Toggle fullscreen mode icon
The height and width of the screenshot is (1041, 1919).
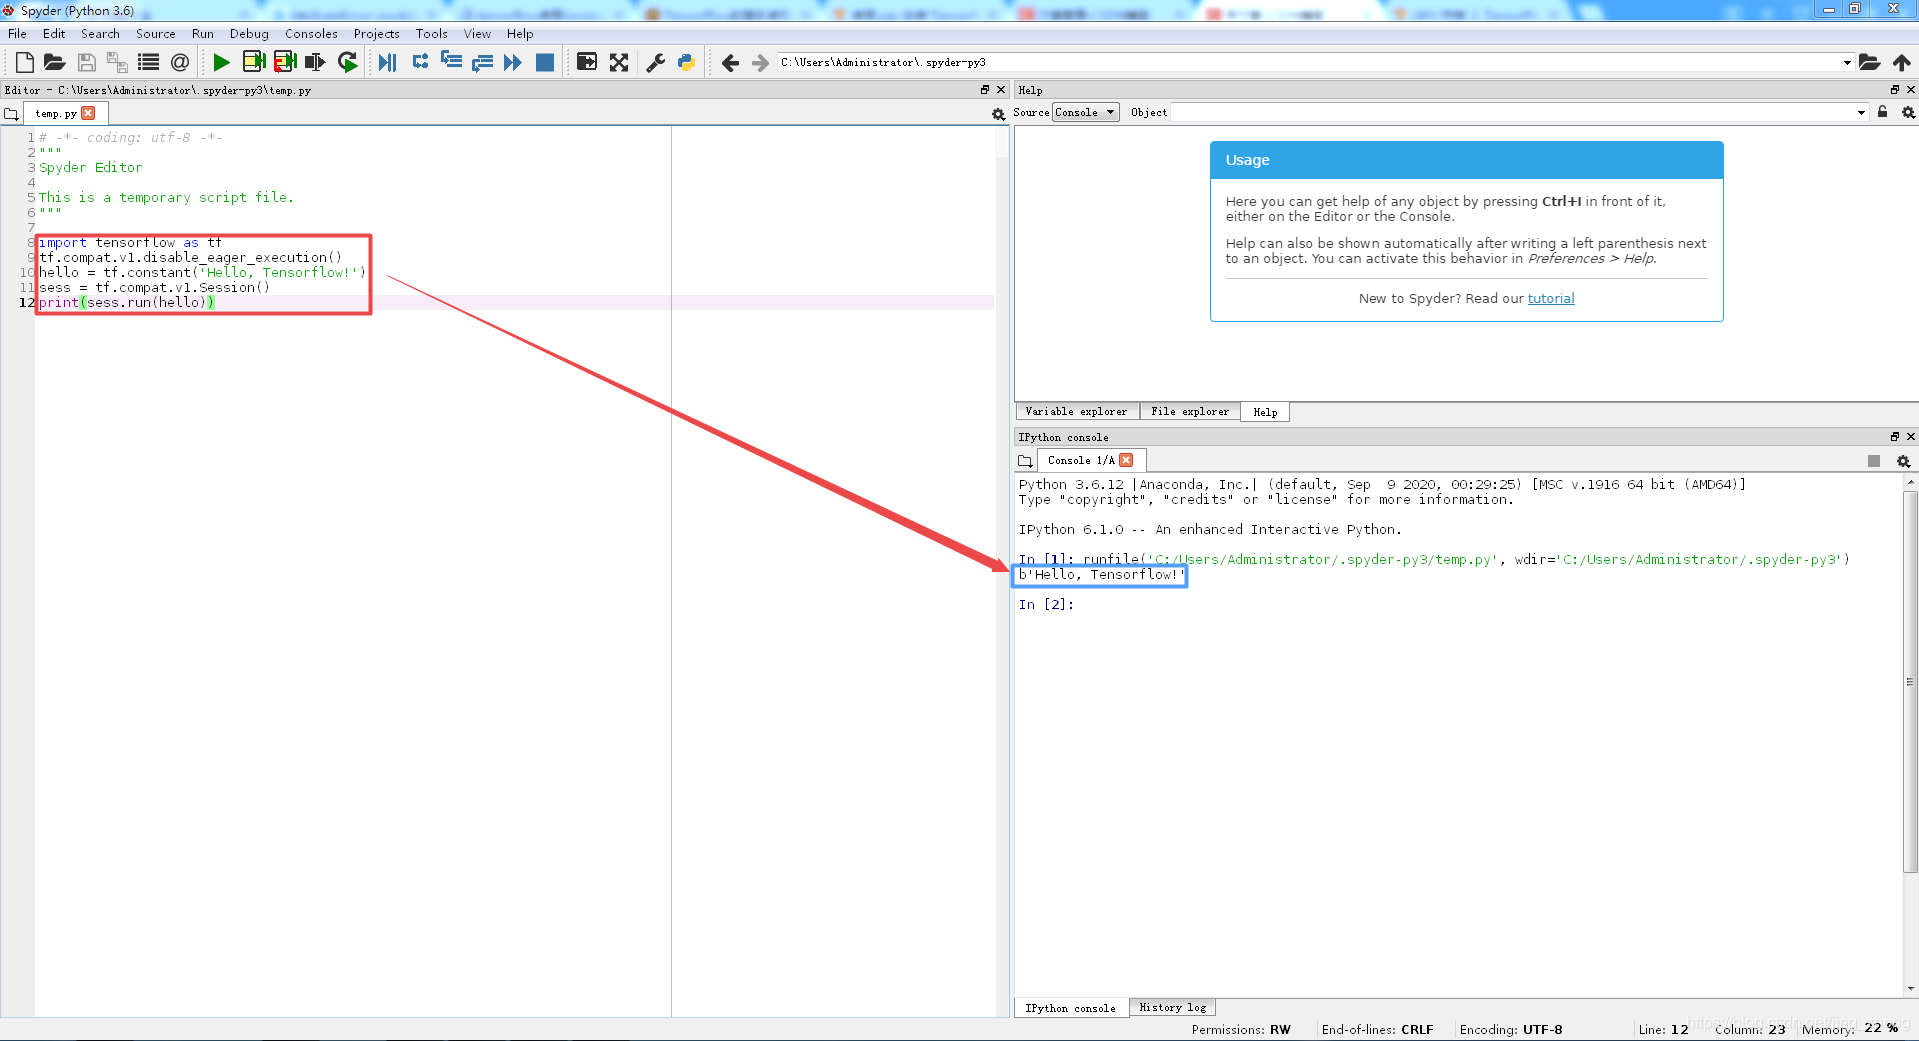coord(619,62)
